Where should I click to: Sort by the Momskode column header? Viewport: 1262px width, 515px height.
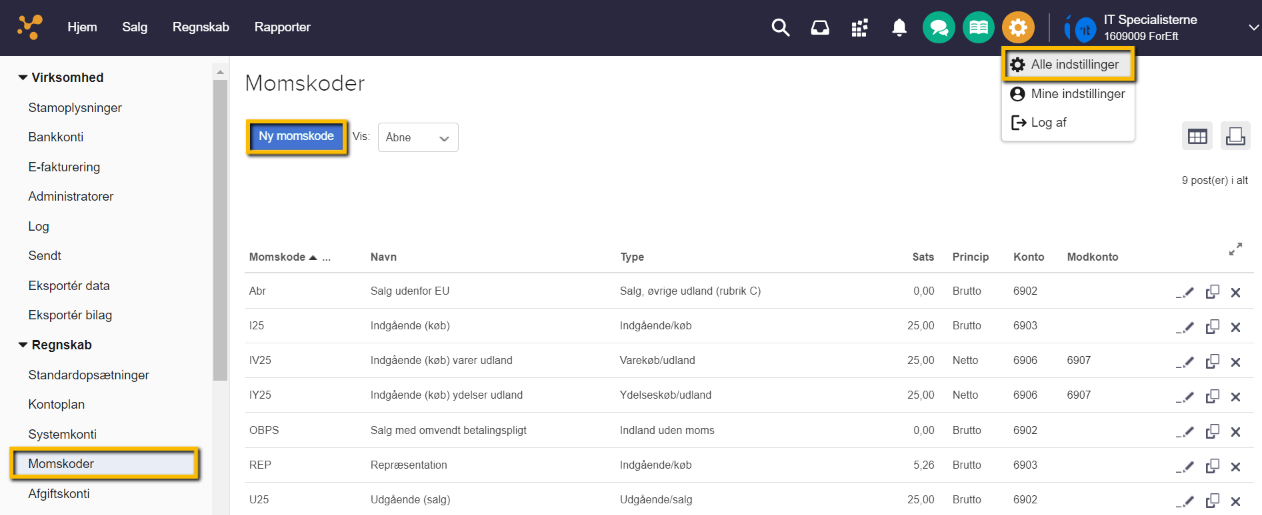[277, 257]
